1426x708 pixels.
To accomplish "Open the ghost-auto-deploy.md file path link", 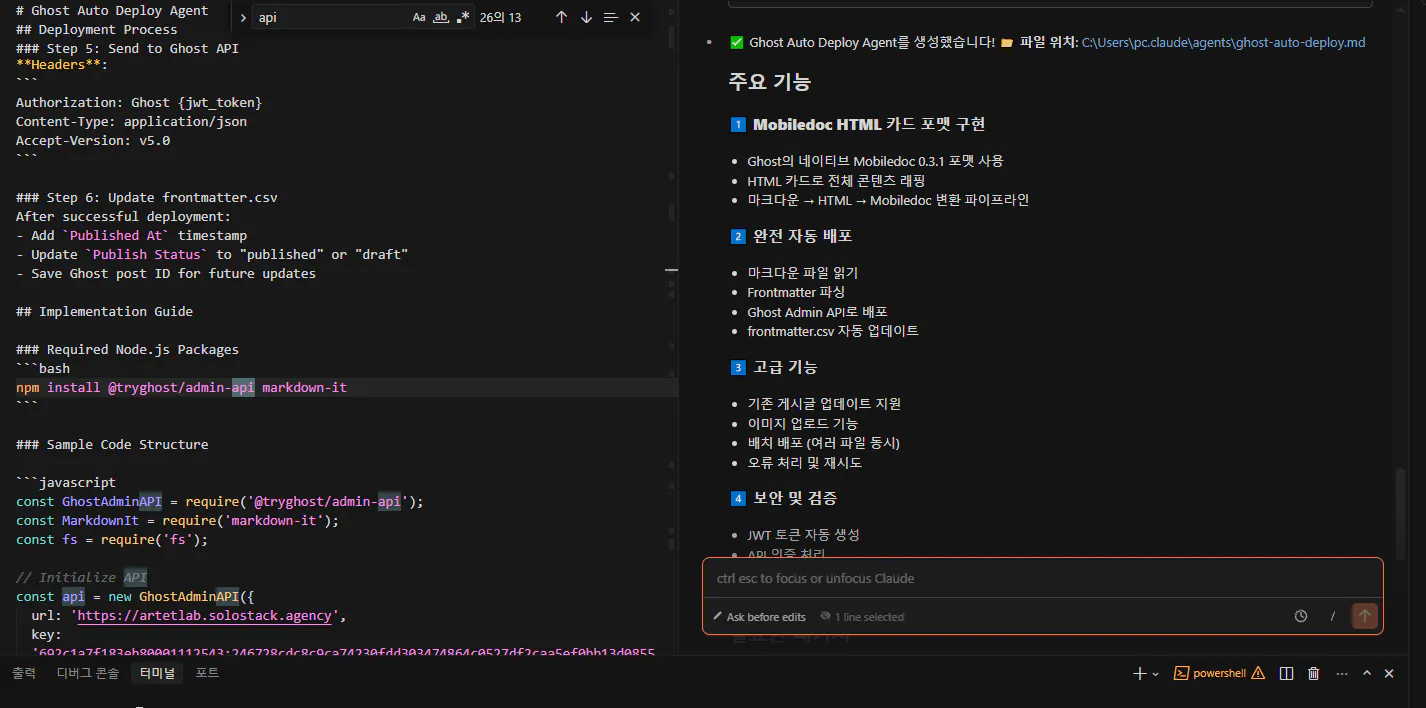I will pos(1223,42).
